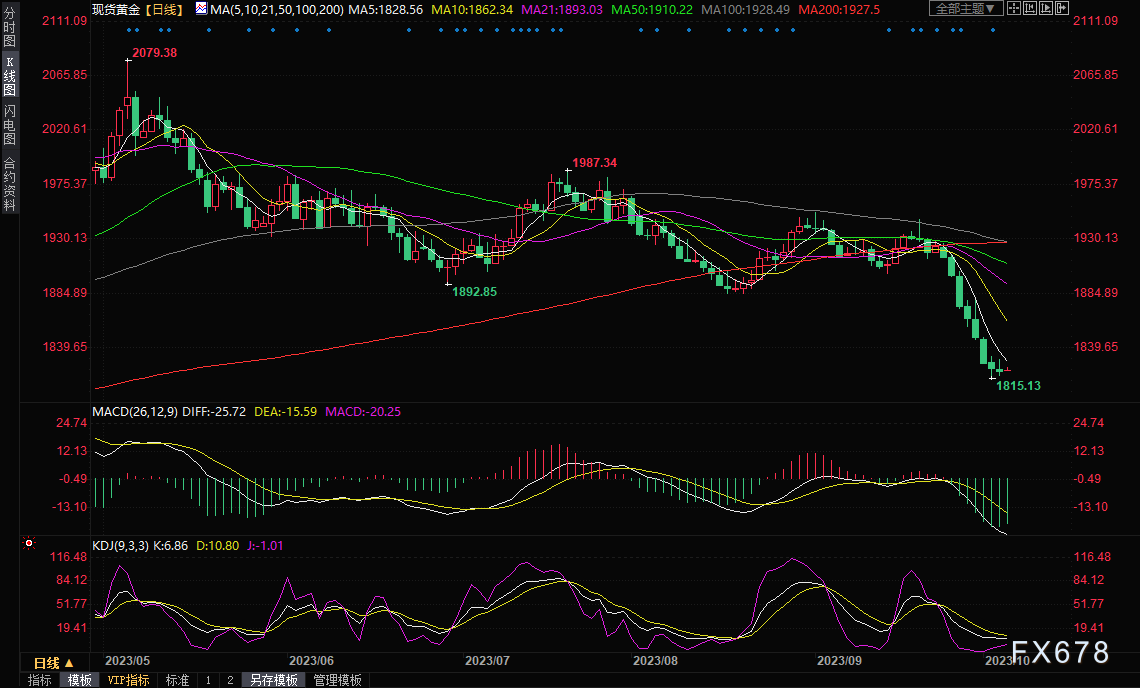Screen dimensions: 1140x688
Task: Click the left KDJ axis 51.77 label
Action: tap(71, 604)
